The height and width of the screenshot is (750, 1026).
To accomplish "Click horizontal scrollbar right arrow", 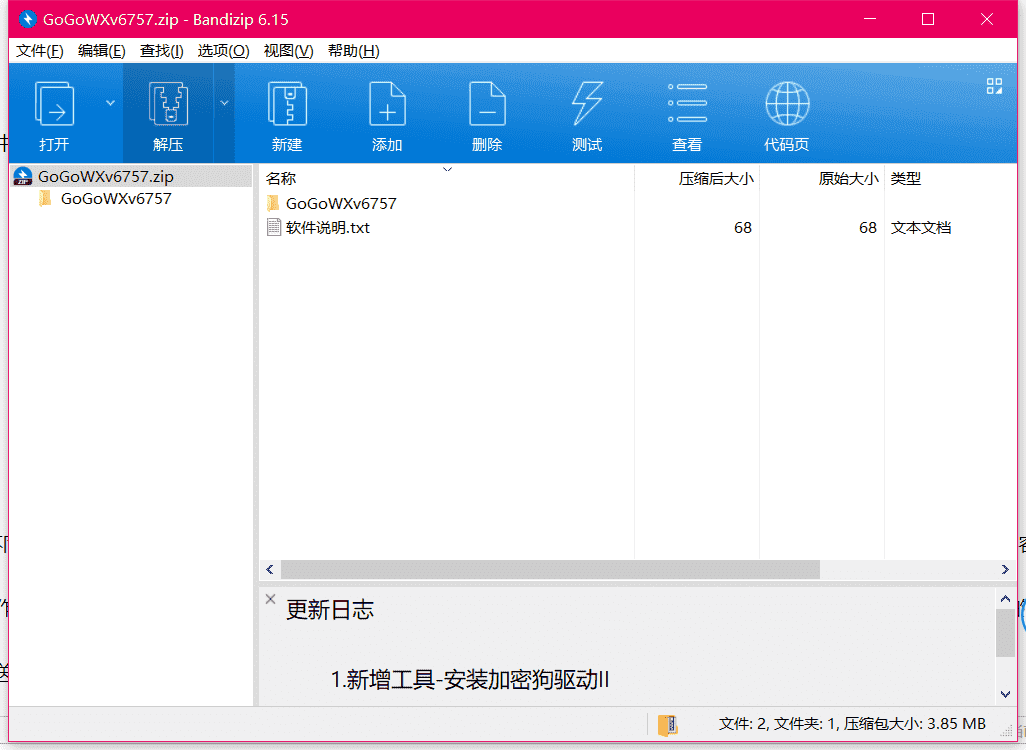I will tap(1005, 570).
